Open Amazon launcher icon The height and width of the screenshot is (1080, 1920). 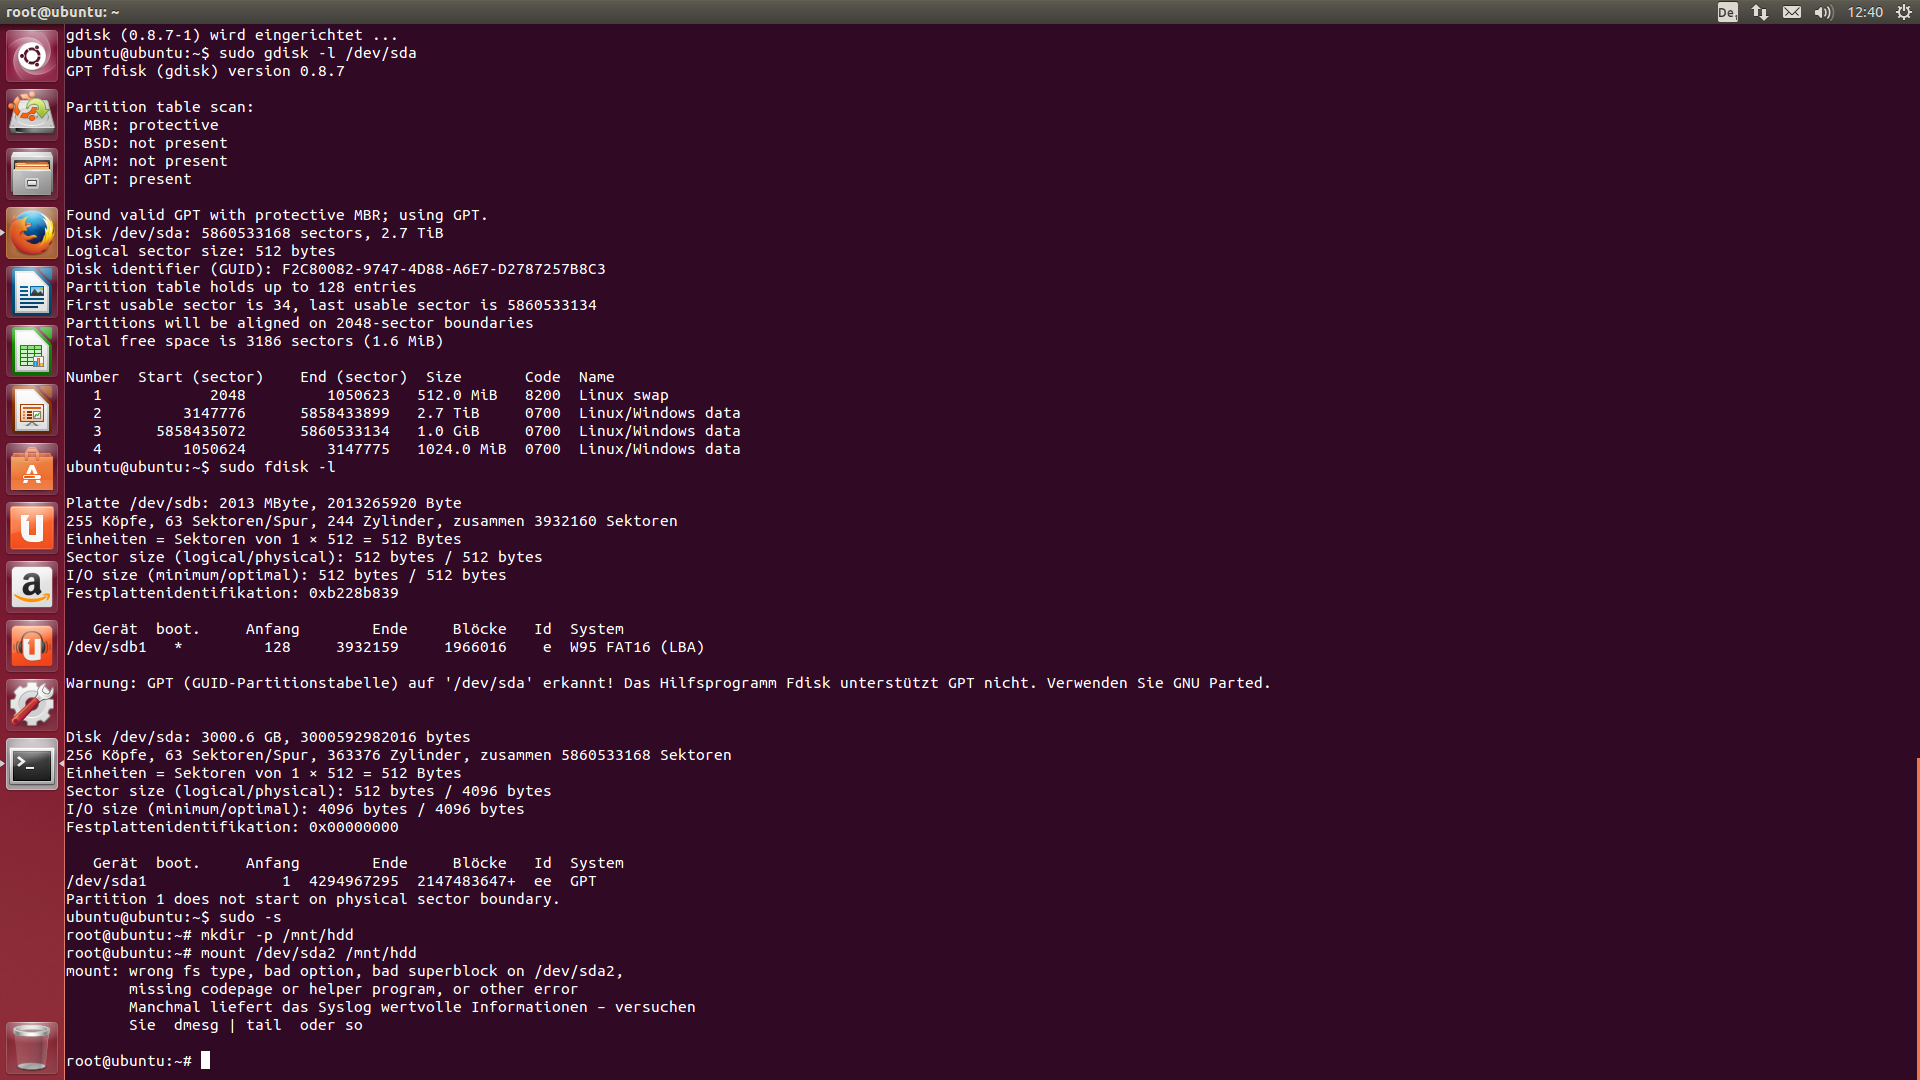point(32,587)
